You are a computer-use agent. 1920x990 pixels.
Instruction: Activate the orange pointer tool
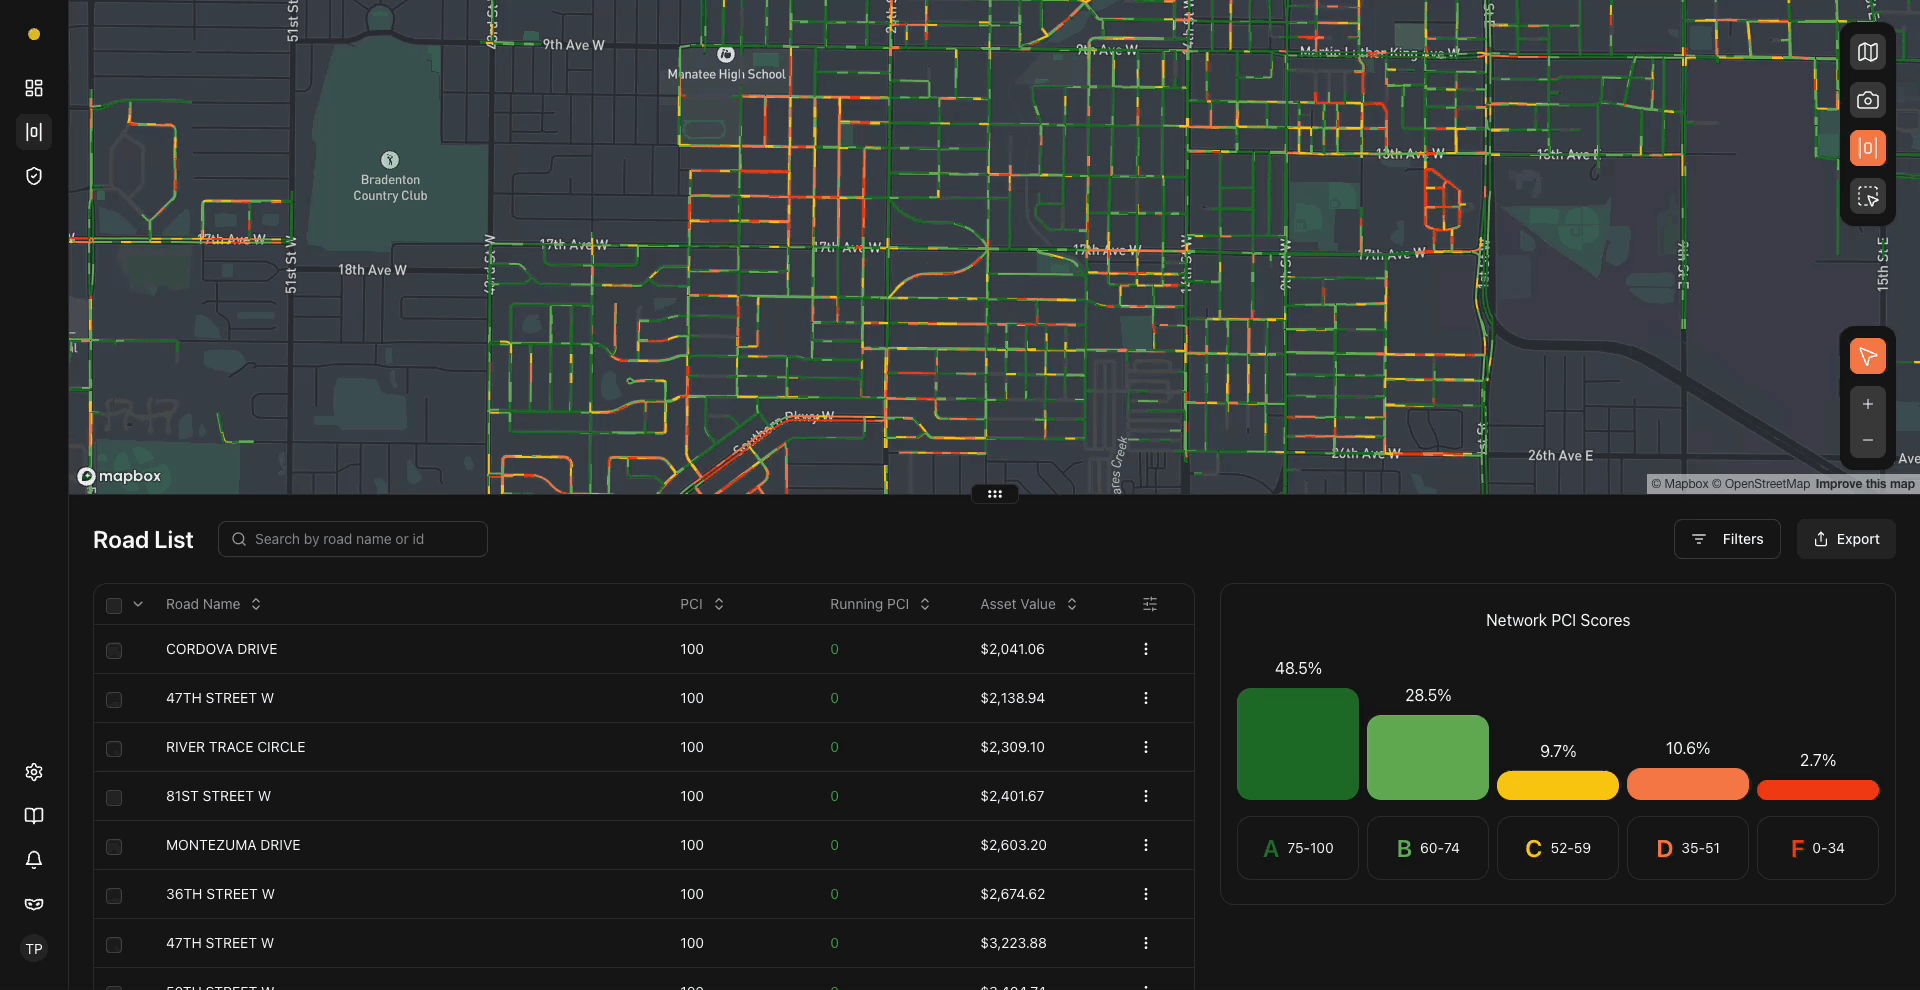click(x=1868, y=355)
